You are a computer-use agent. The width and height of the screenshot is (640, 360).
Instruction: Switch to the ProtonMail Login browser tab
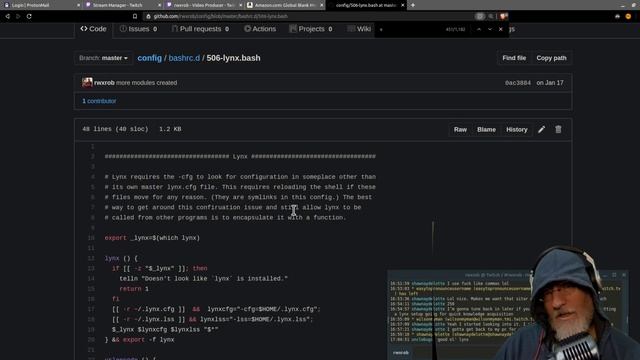coord(41,5)
